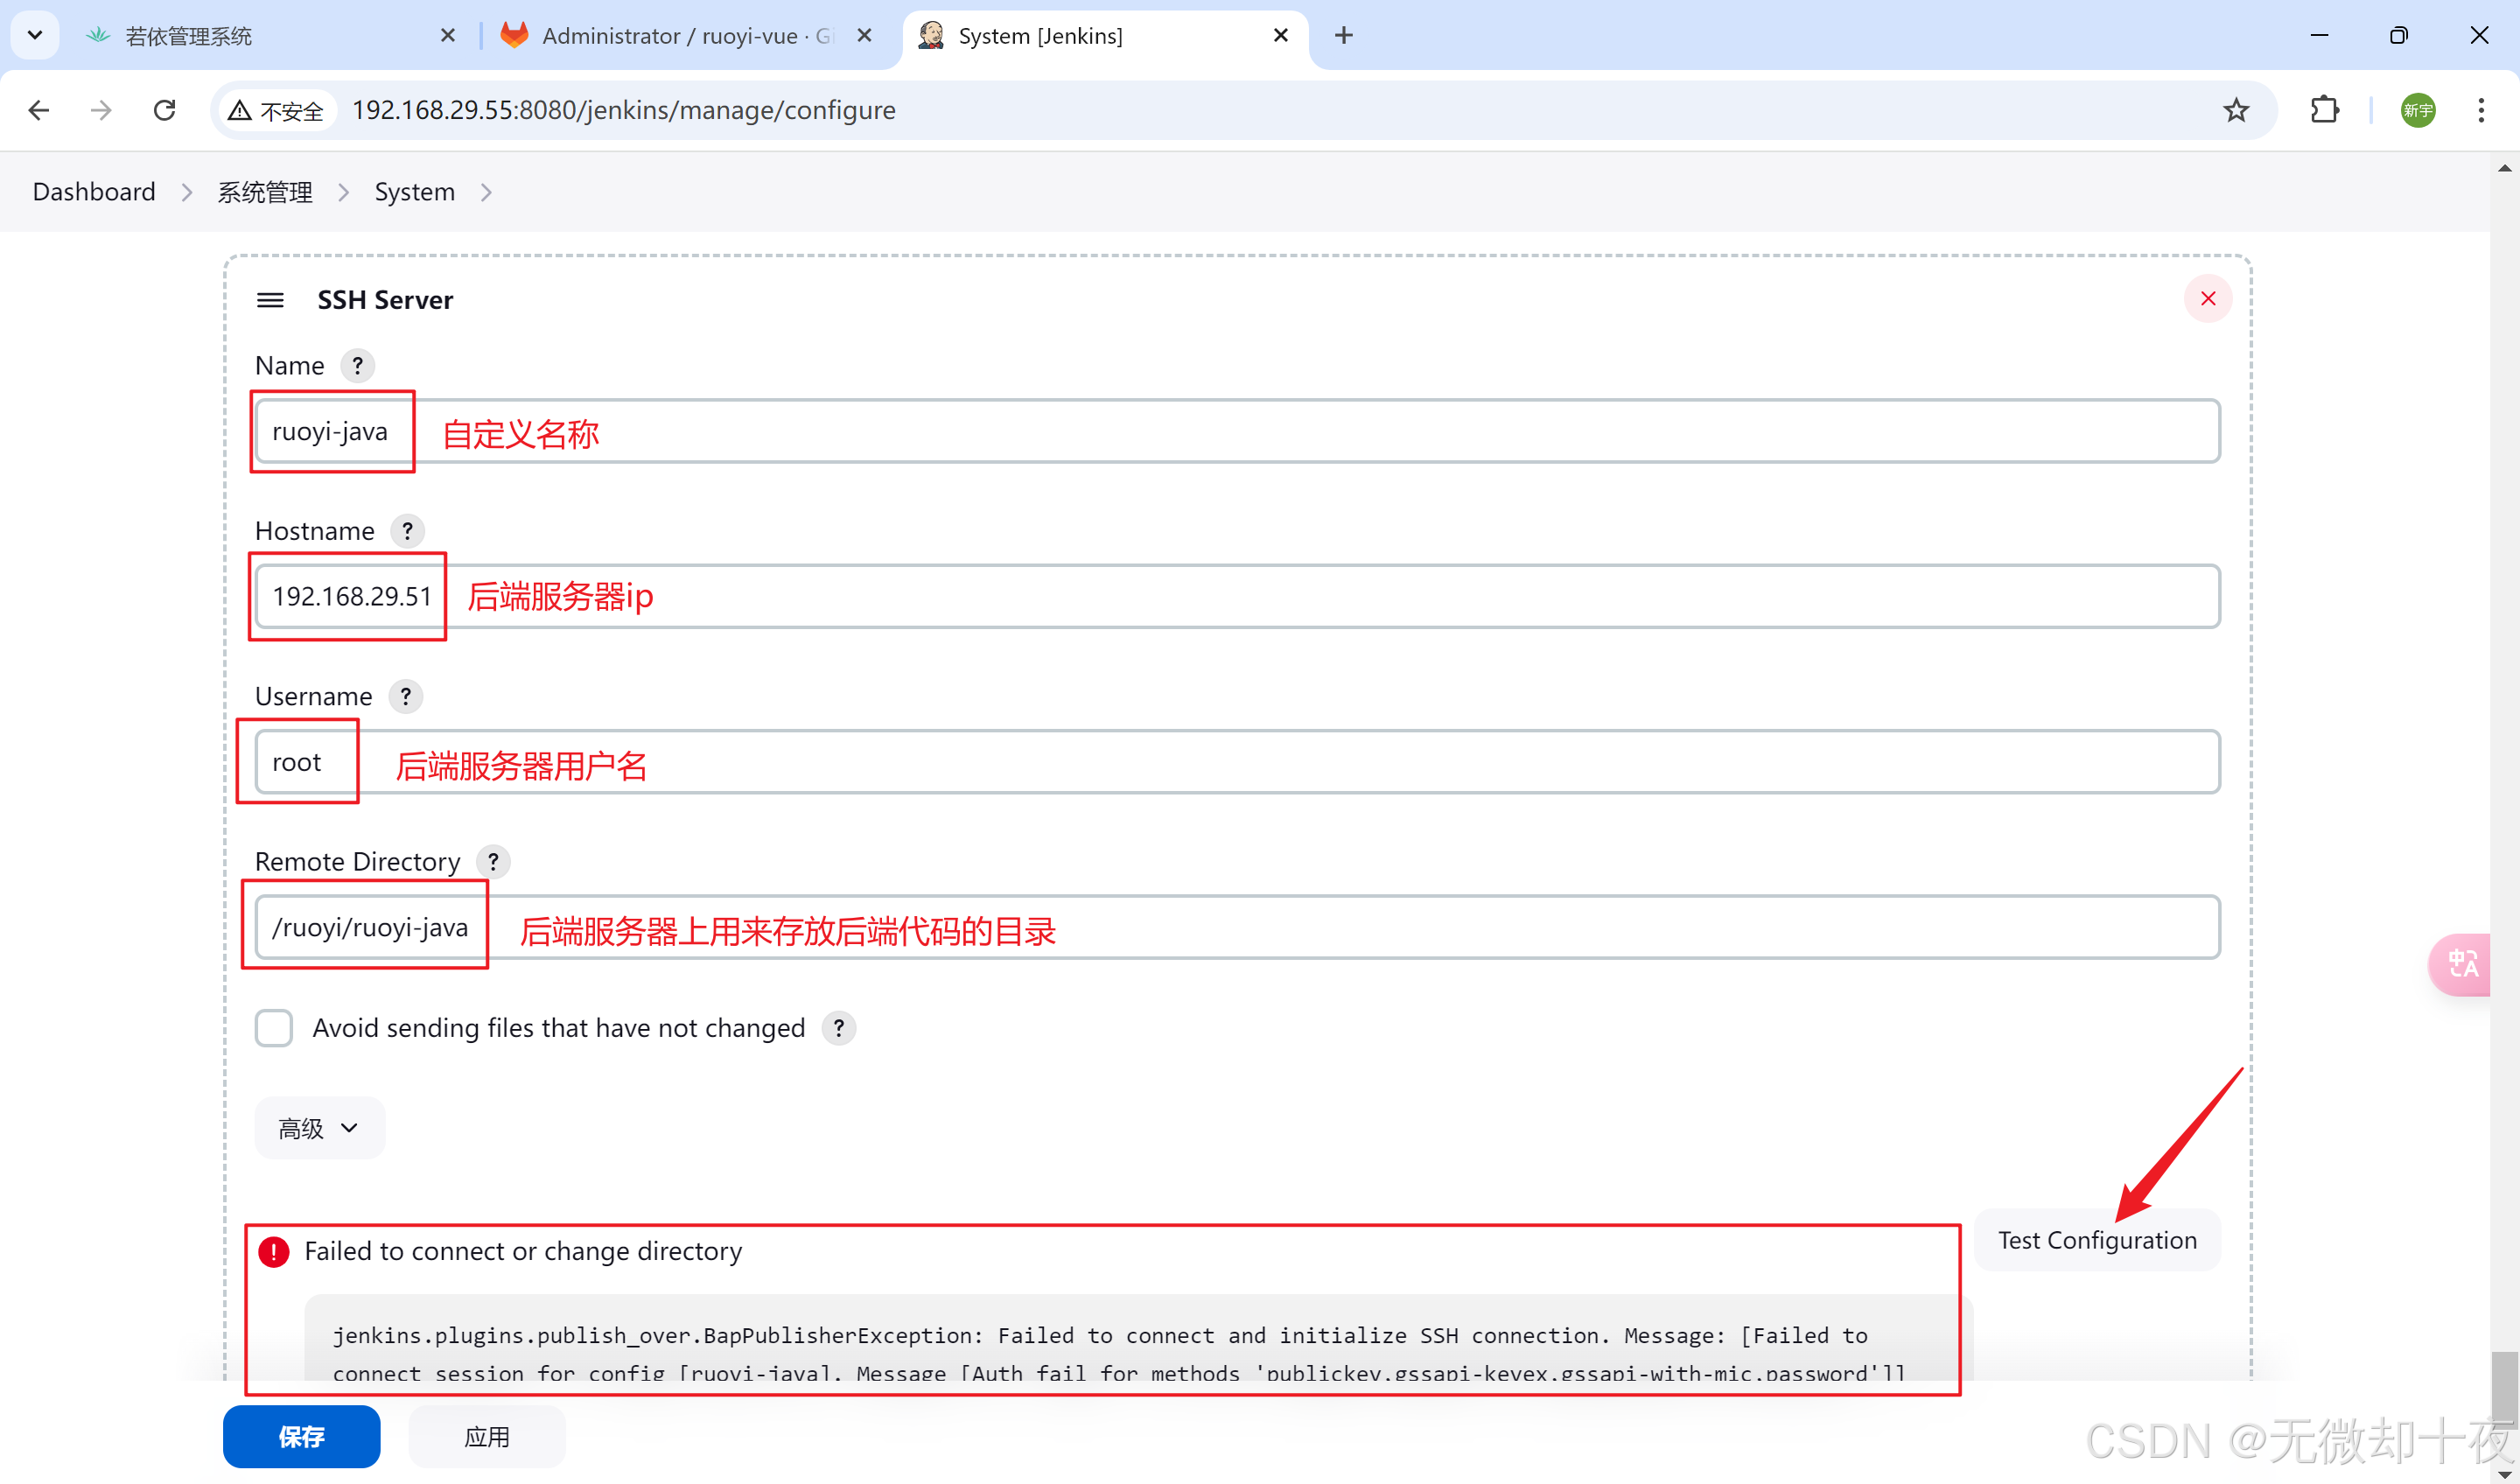Open the tab search dropdown arrow
This screenshot has height=1484, width=2520.
pos(34,35)
